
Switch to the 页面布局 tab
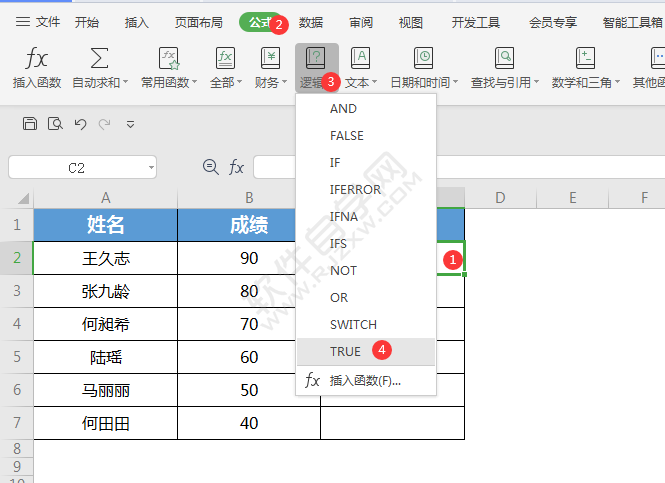[199, 22]
